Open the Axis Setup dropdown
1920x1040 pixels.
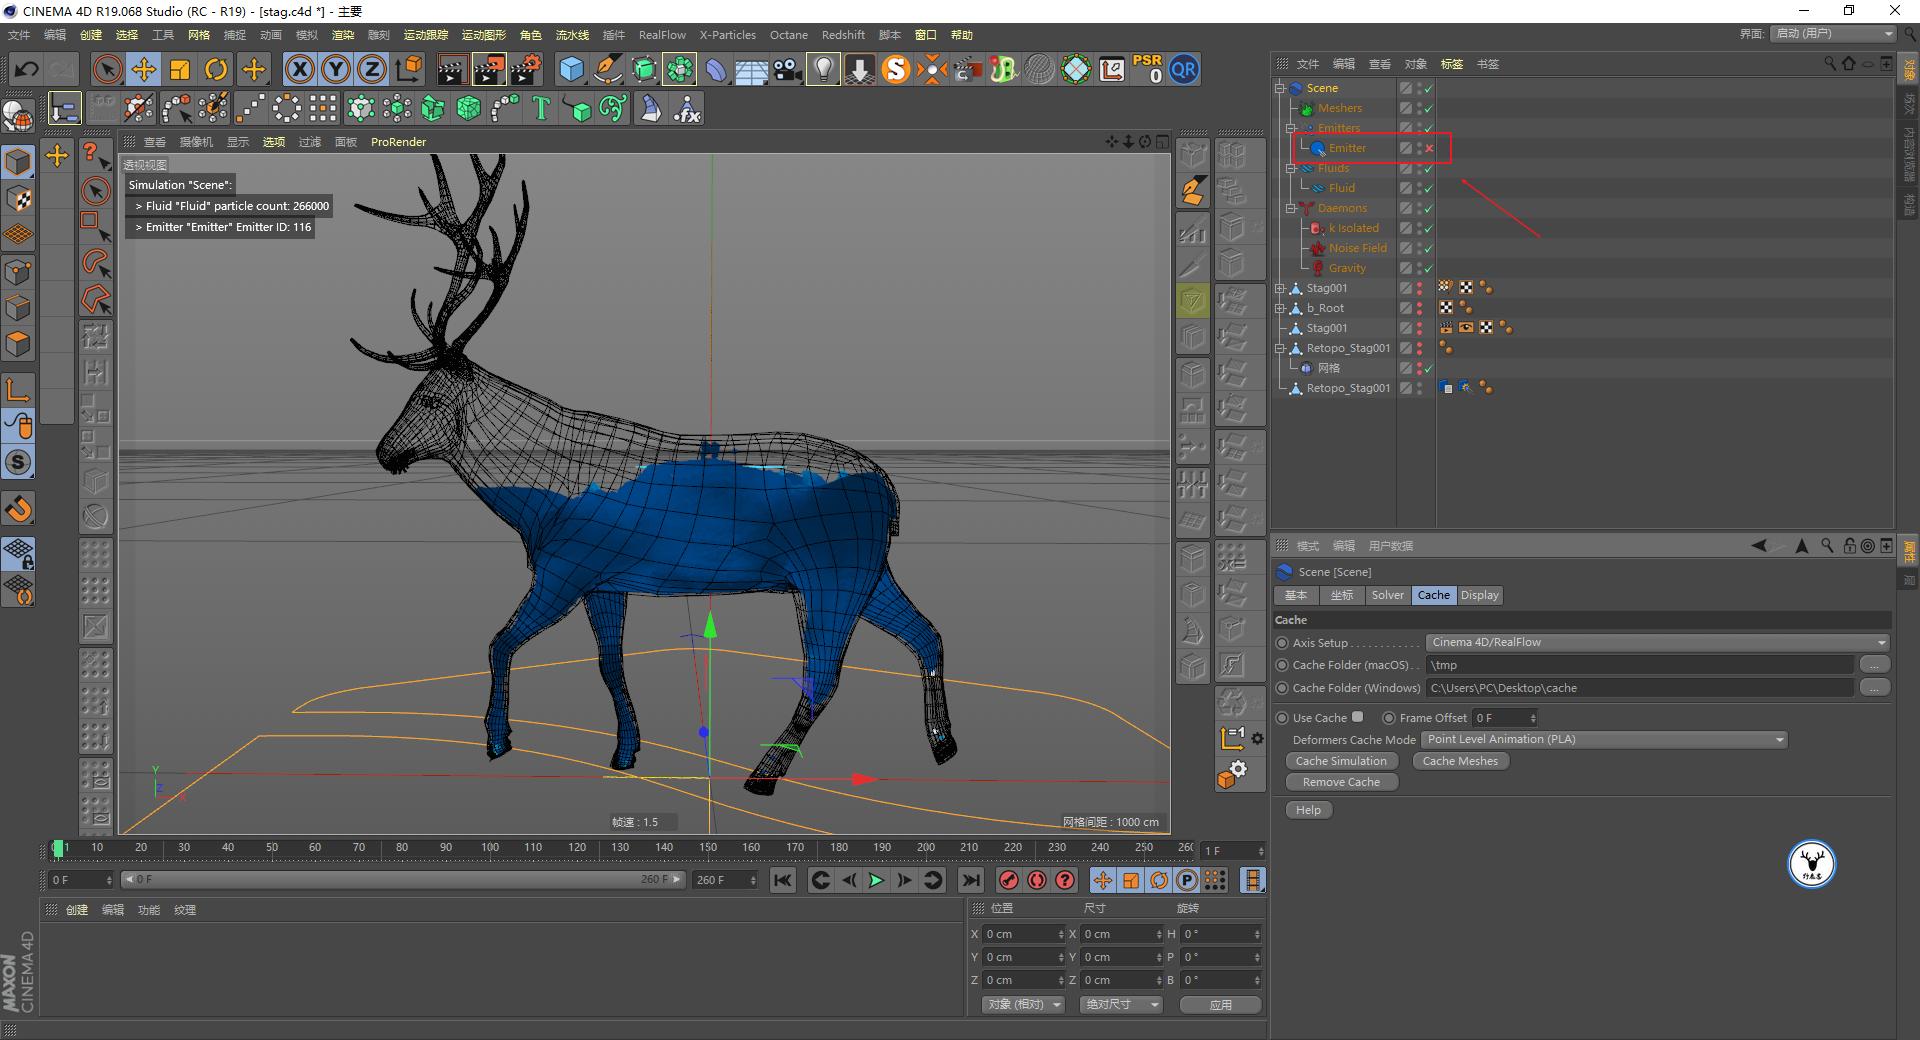1656,642
